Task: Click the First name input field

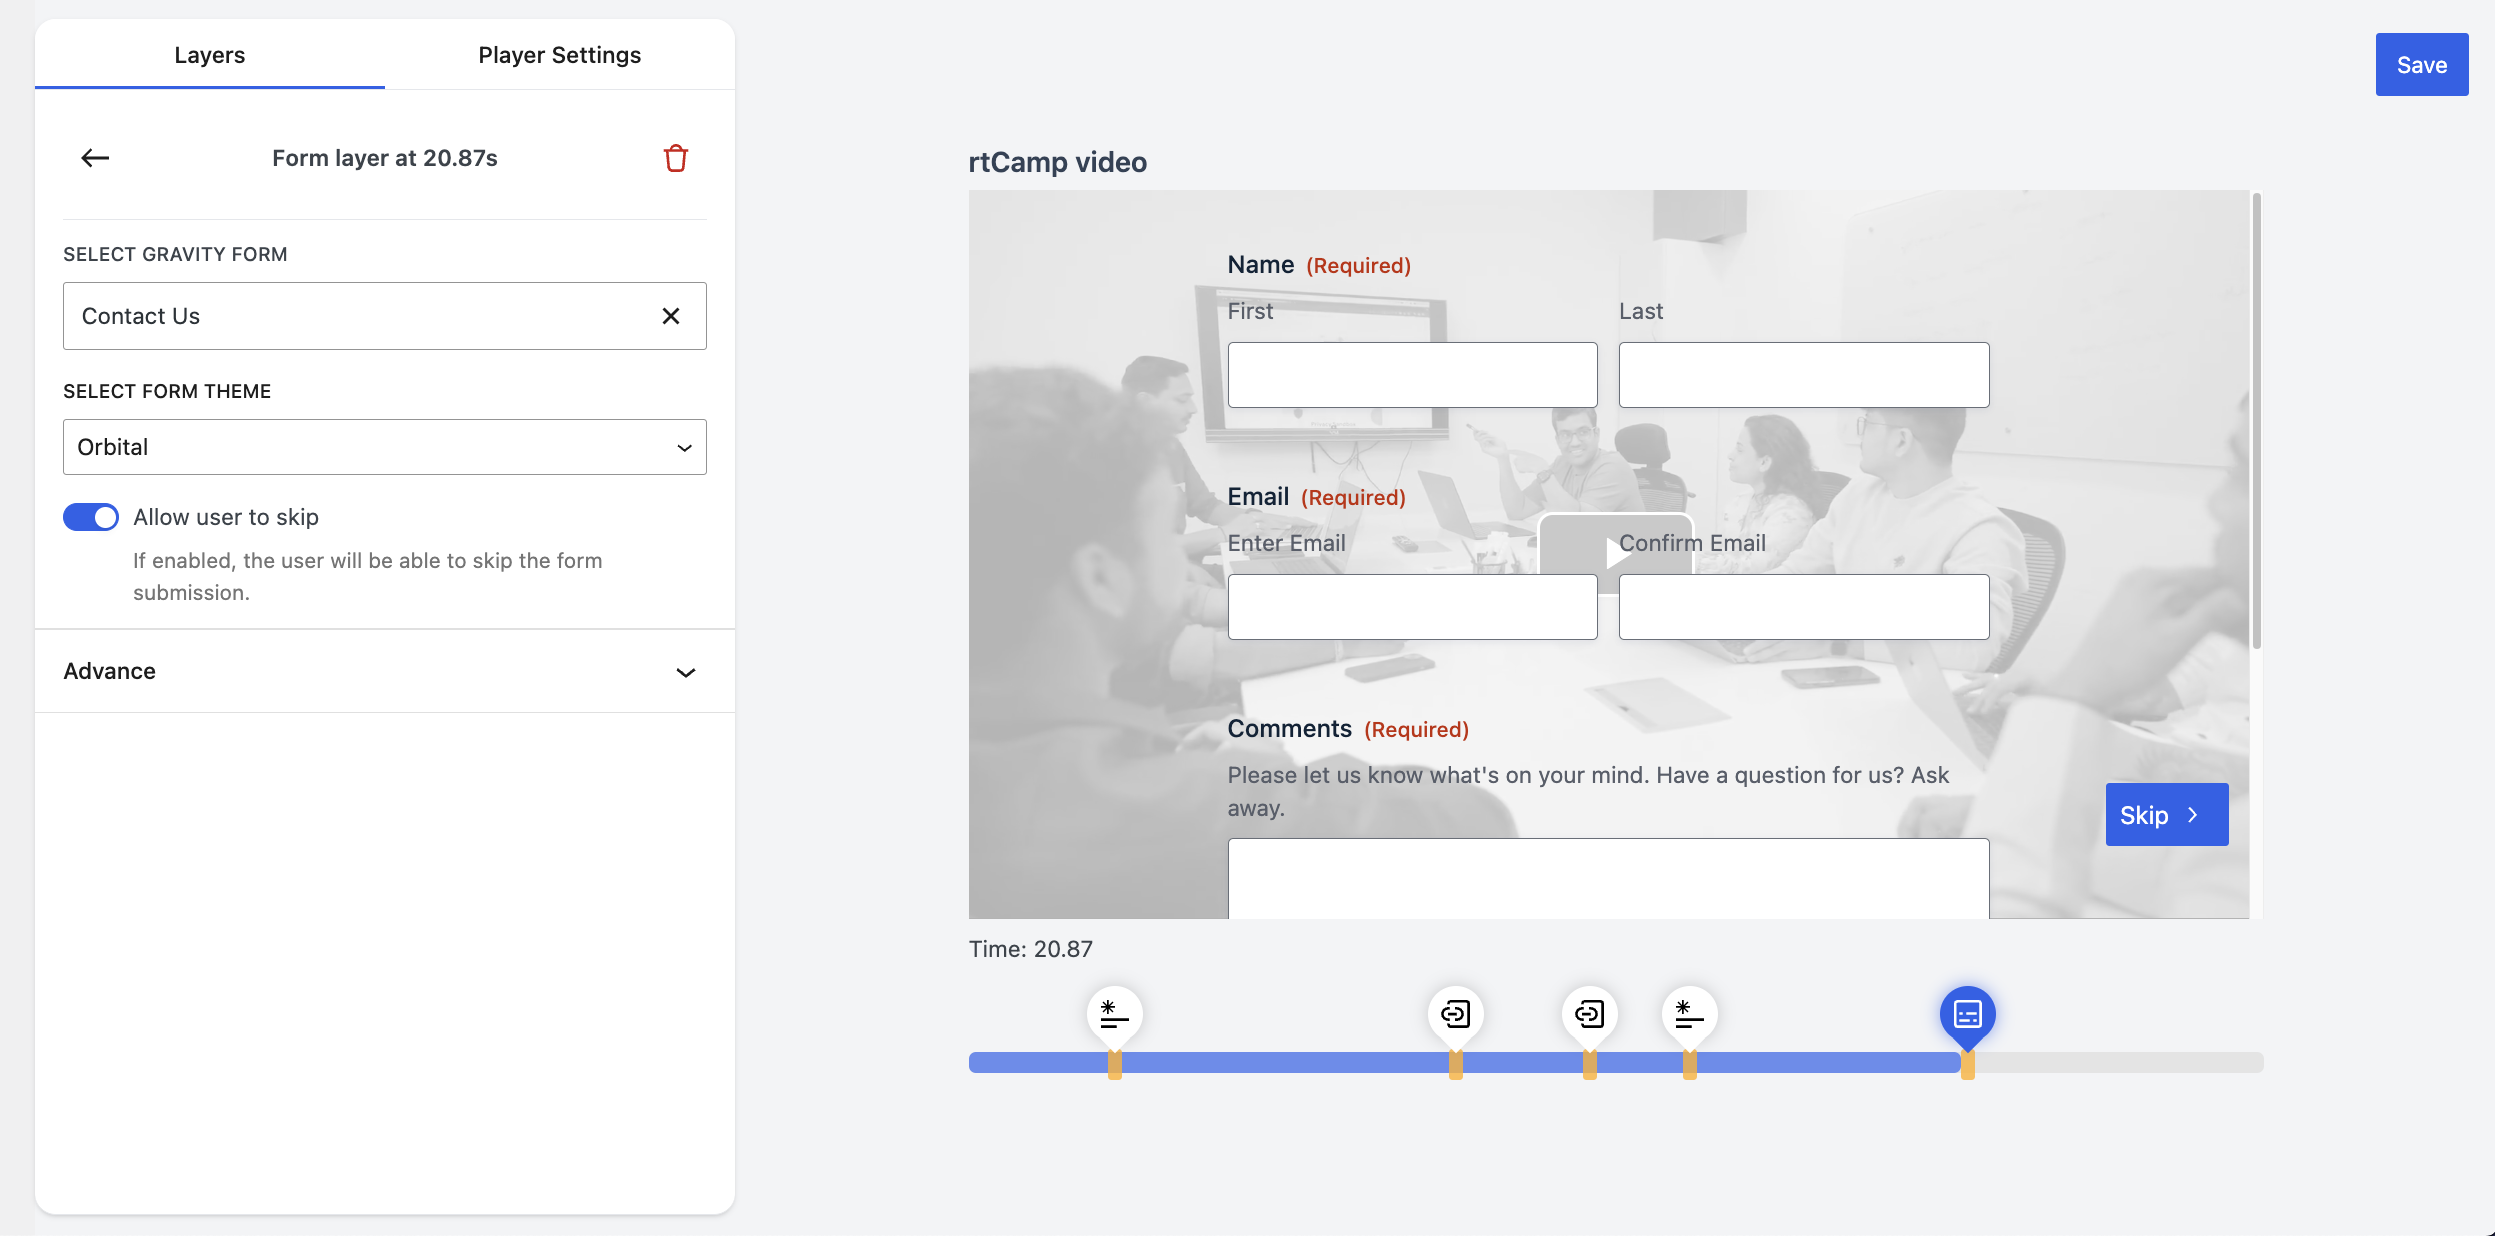Action: pos(1412,375)
